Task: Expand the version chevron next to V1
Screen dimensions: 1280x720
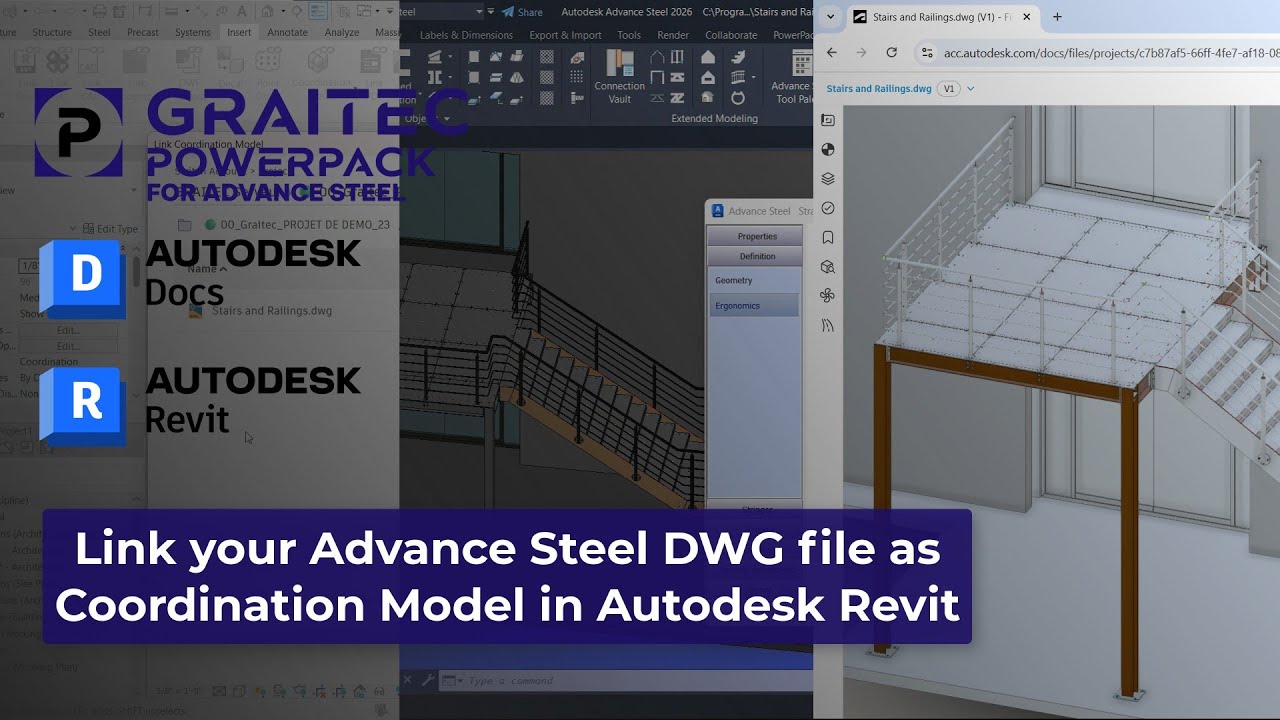Action: (970, 88)
